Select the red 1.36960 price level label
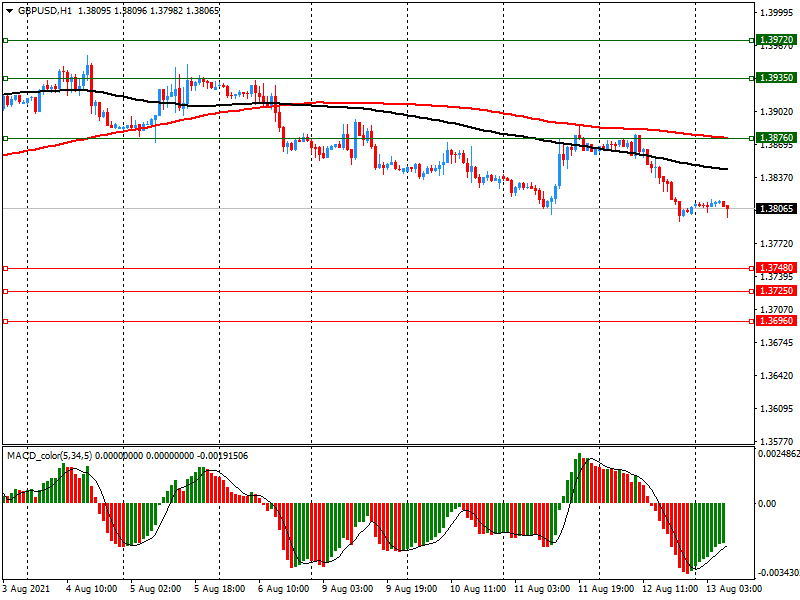 click(x=776, y=321)
